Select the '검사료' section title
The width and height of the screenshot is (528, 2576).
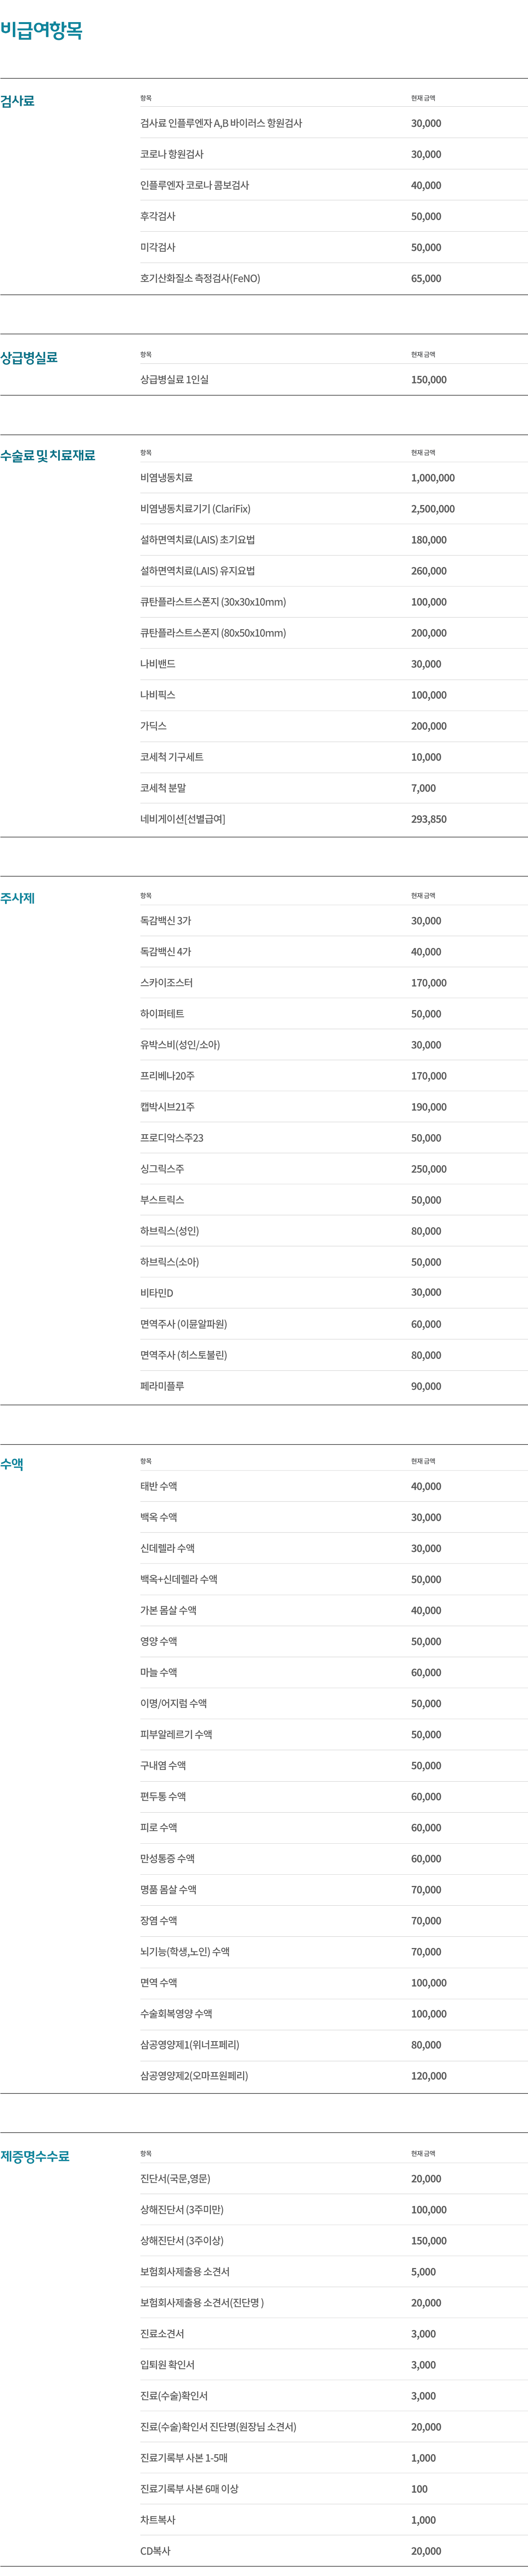point(17,101)
